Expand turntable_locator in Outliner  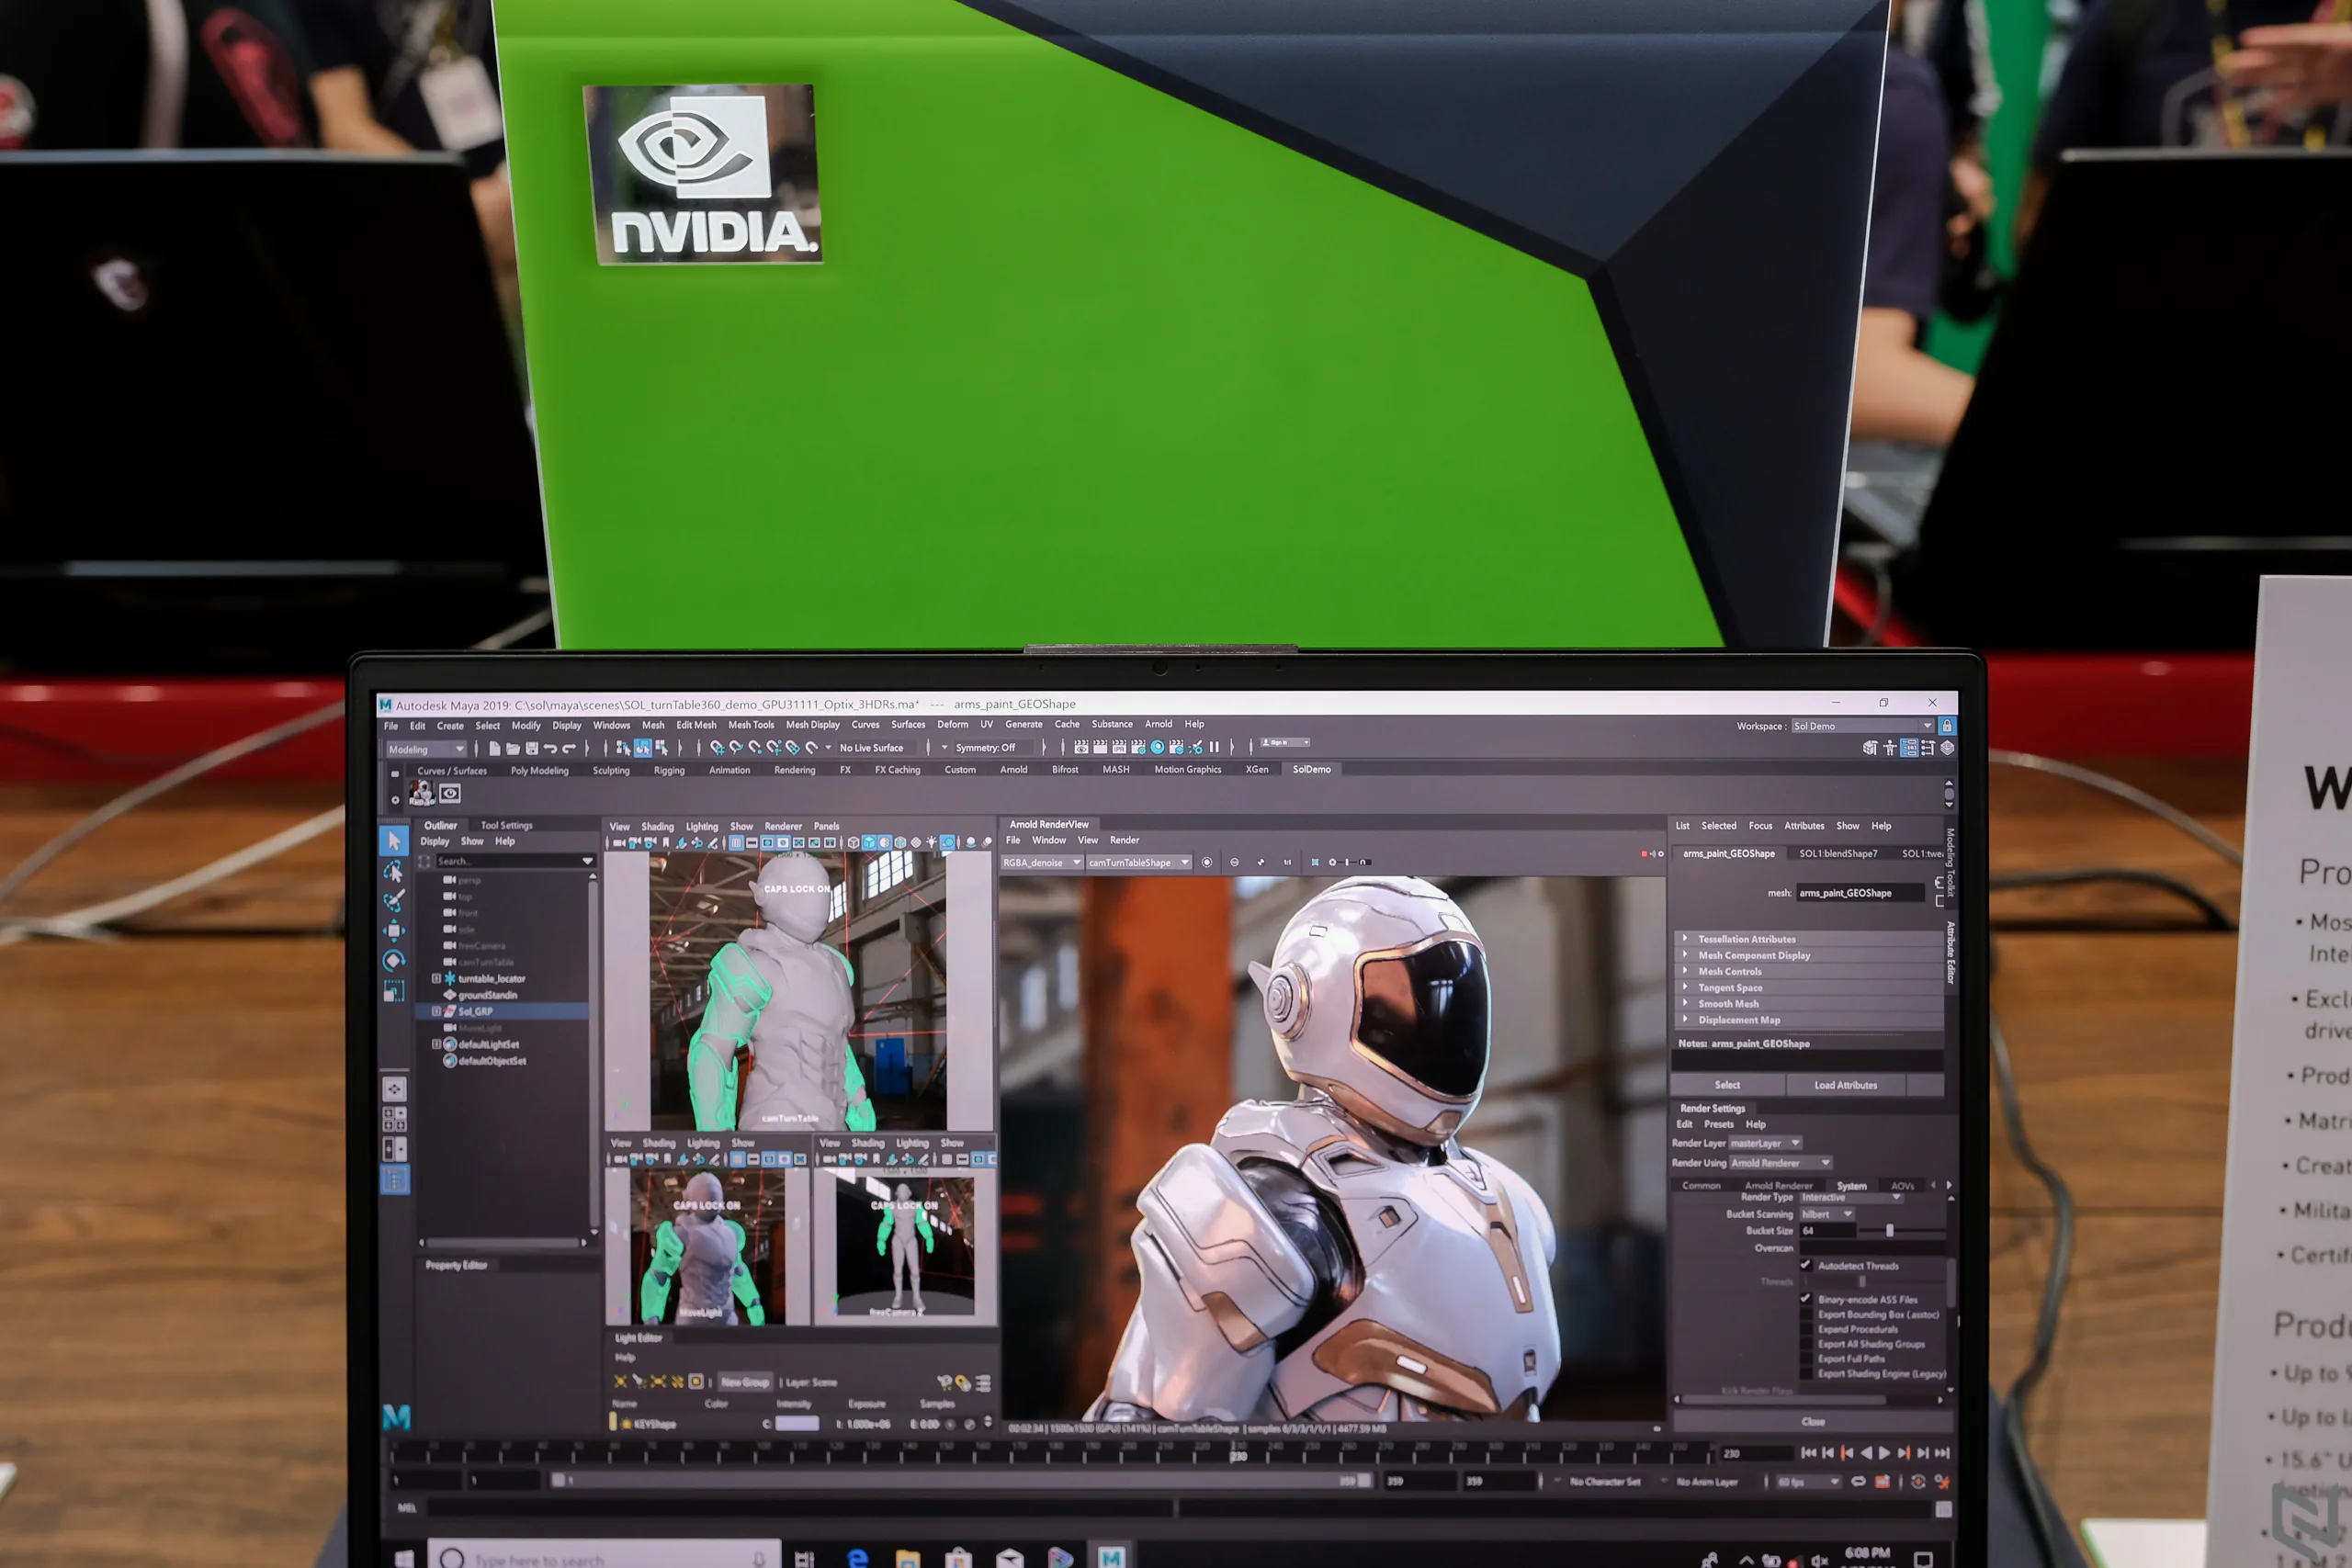coord(436,978)
